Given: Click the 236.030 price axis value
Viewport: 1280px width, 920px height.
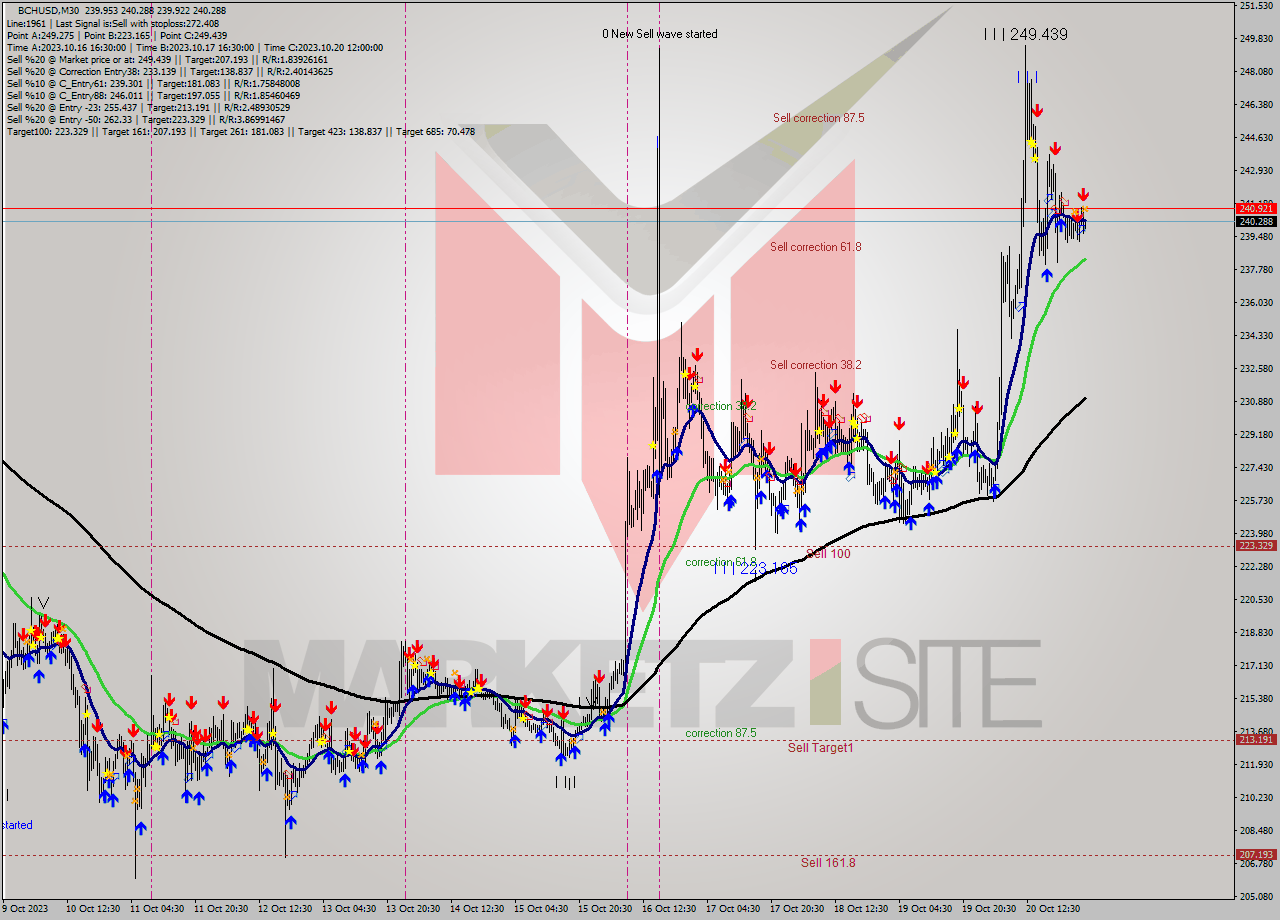Looking at the screenshot, I should click(x=1257, y=303).
